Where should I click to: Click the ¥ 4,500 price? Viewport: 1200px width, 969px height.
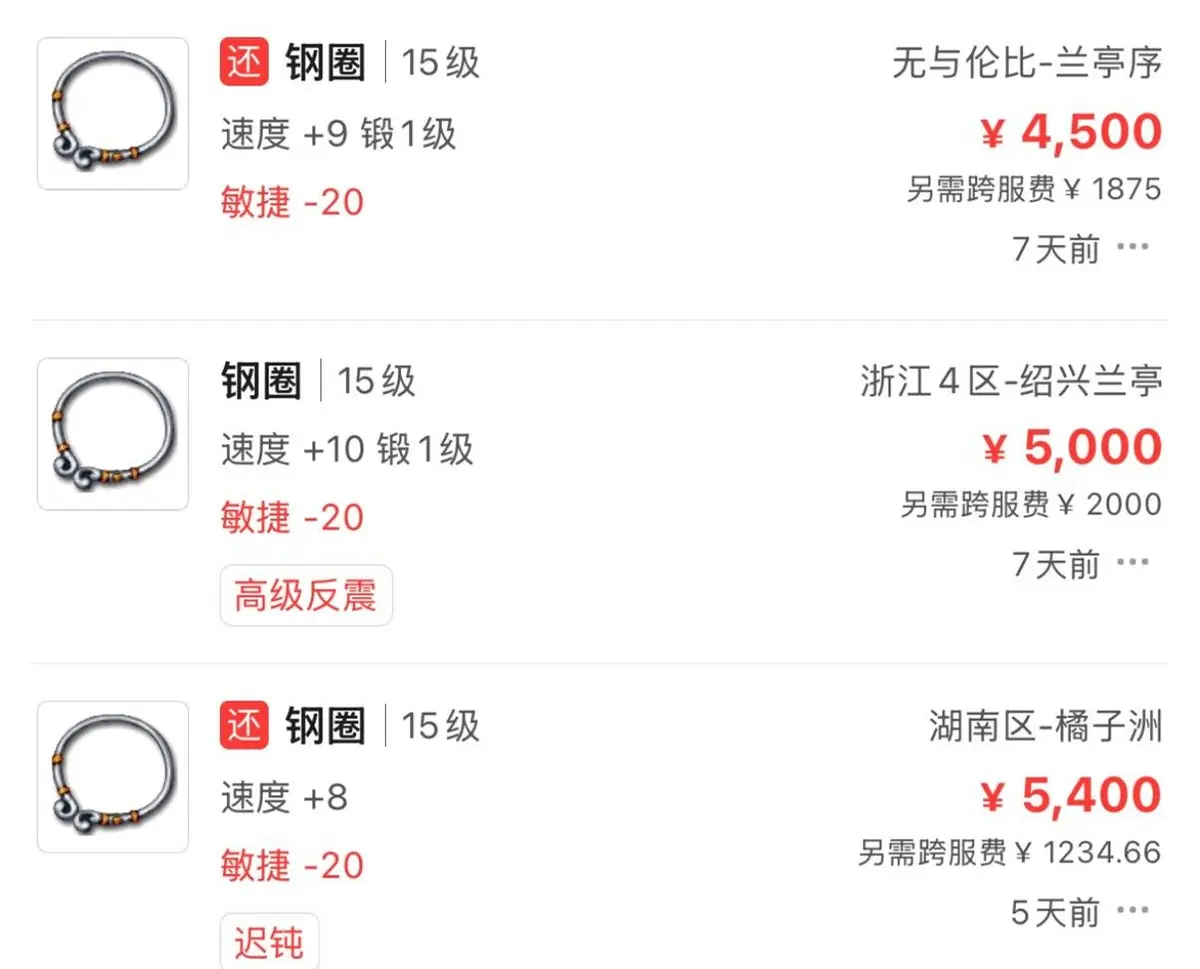[1072, 133]
